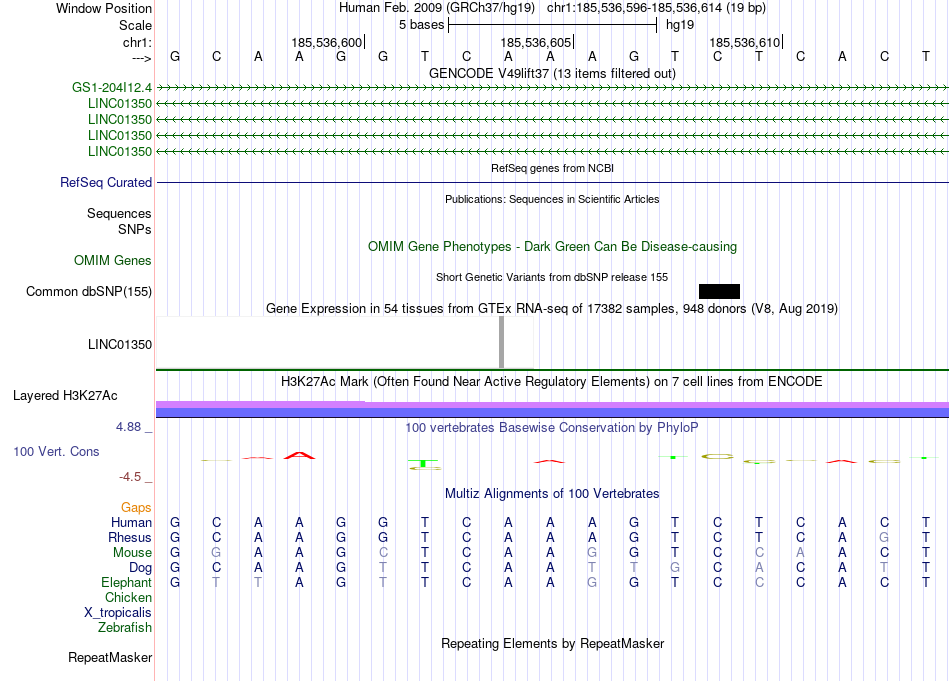
Task: Click the Window Position track label
Action: (x=104, y=8)
